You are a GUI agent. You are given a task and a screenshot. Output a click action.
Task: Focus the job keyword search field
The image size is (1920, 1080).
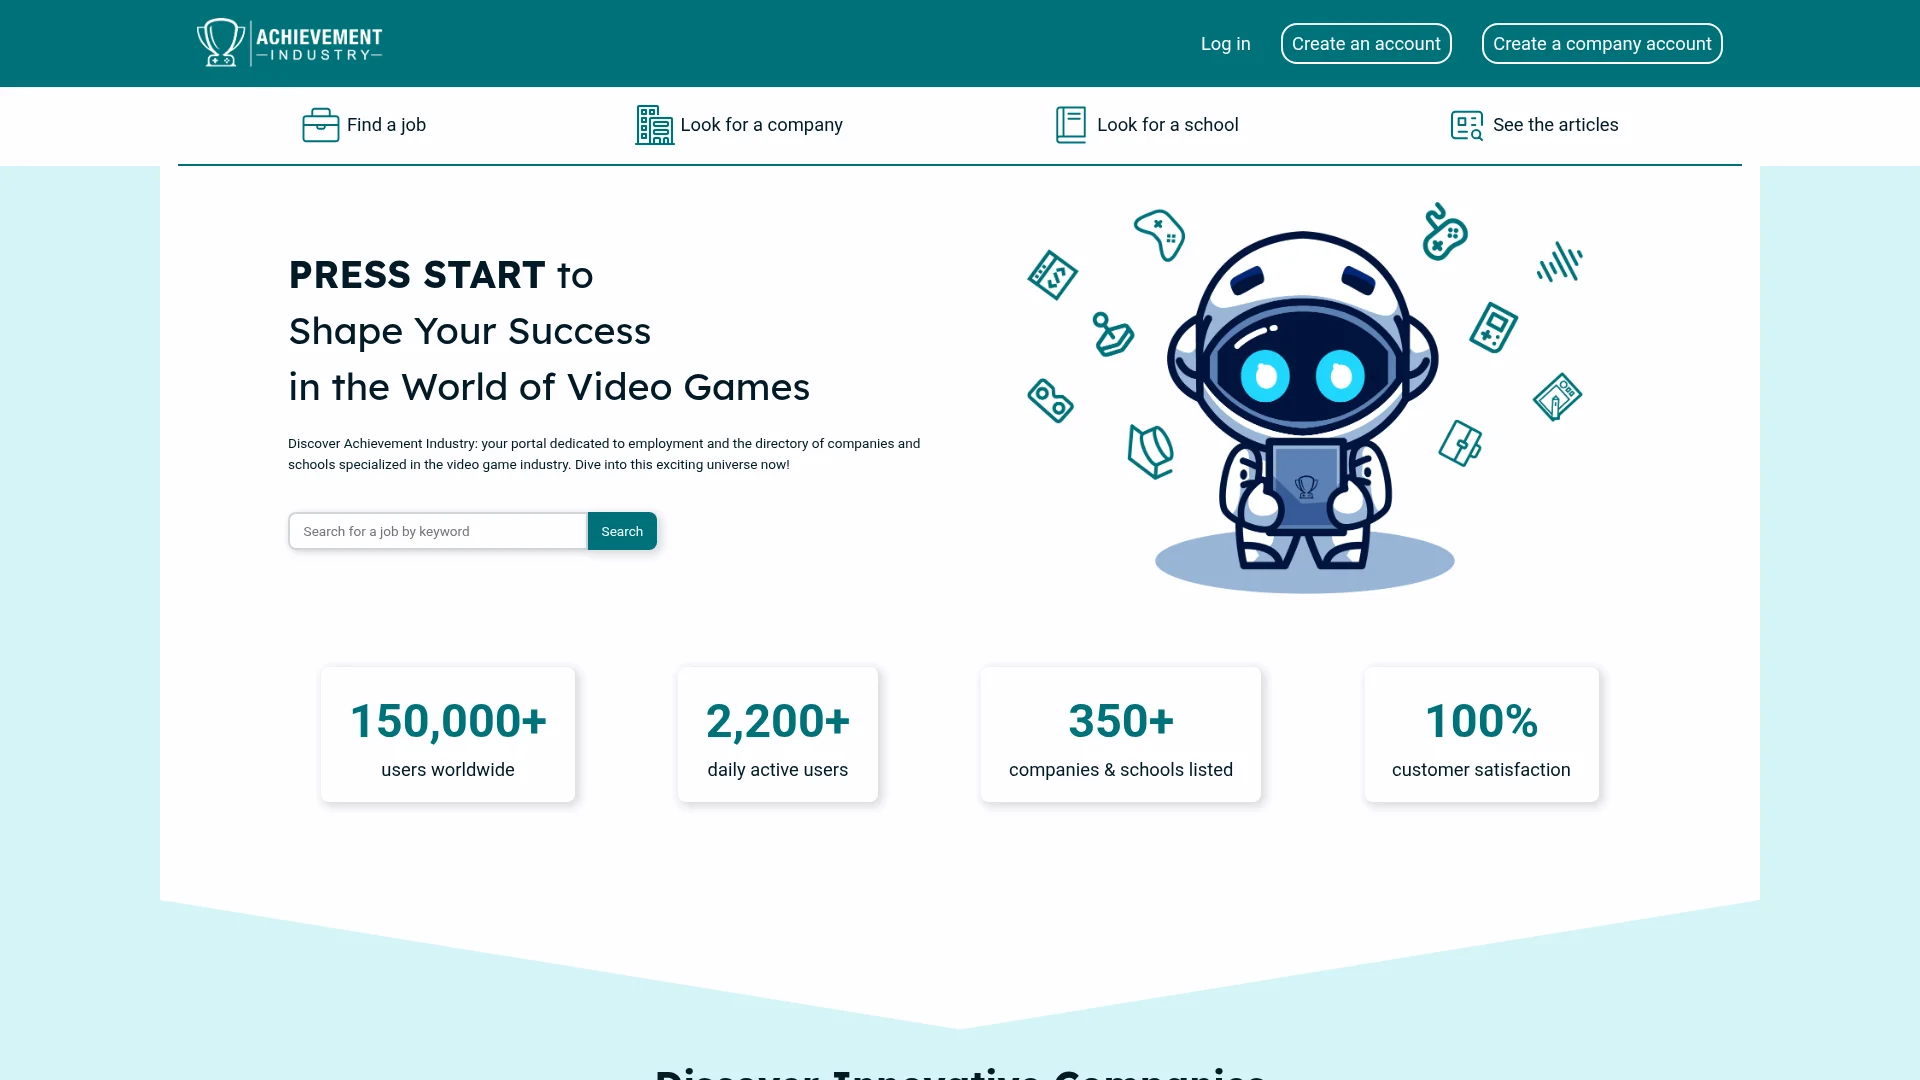point(437,531)
